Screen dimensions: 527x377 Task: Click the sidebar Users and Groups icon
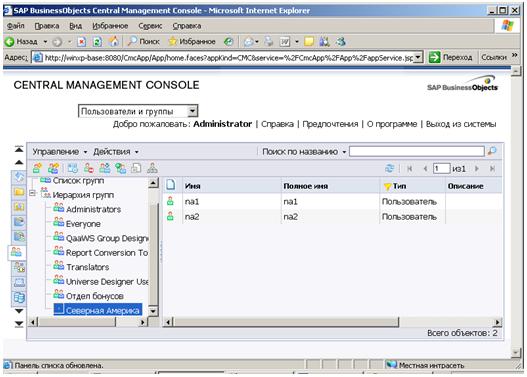[16, 252]
